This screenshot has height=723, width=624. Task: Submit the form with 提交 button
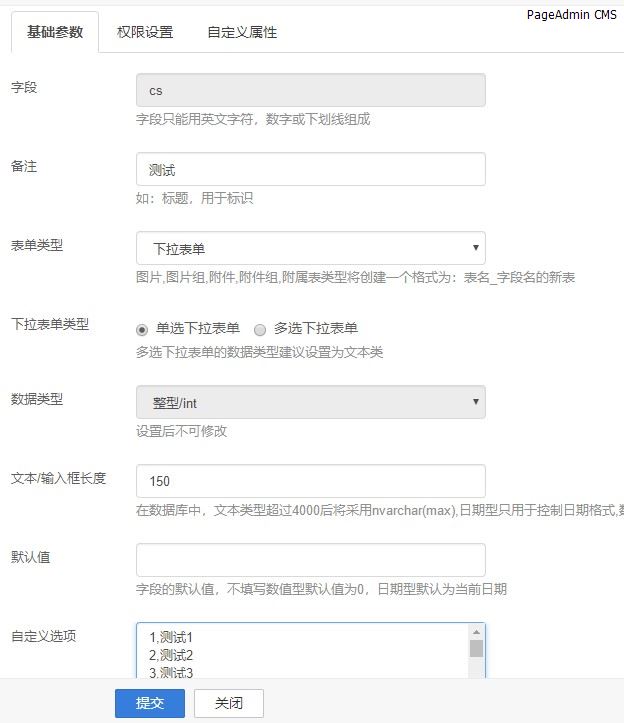coord(150,703)
